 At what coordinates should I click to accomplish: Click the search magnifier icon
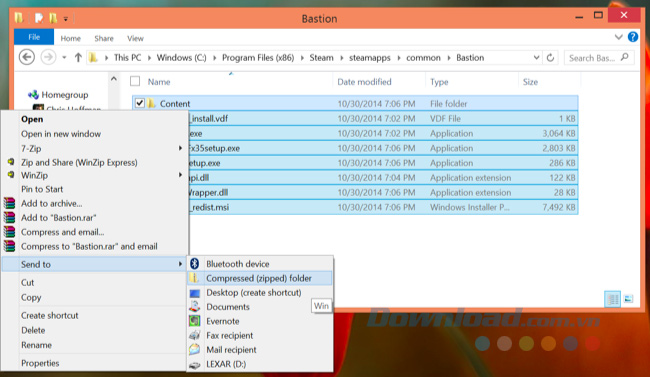coord(625,58)
